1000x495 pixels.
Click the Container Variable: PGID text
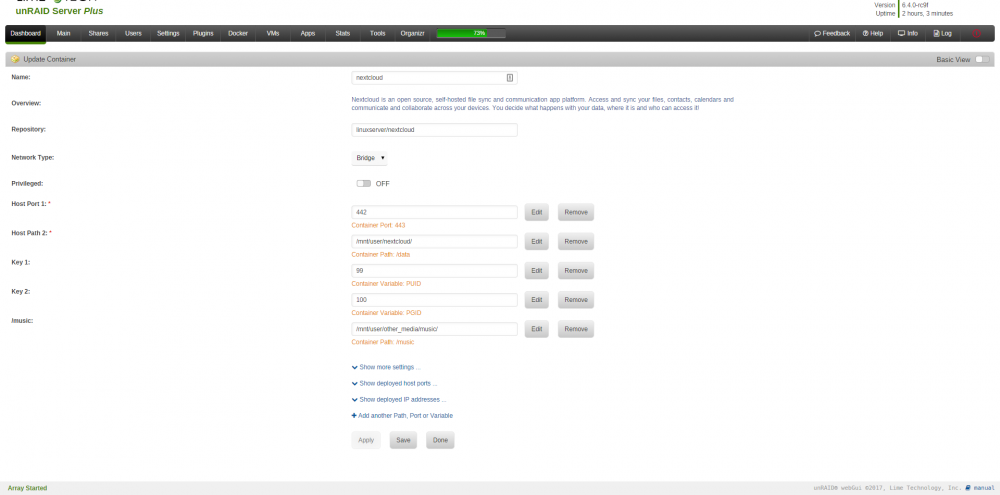pos(386,313)
